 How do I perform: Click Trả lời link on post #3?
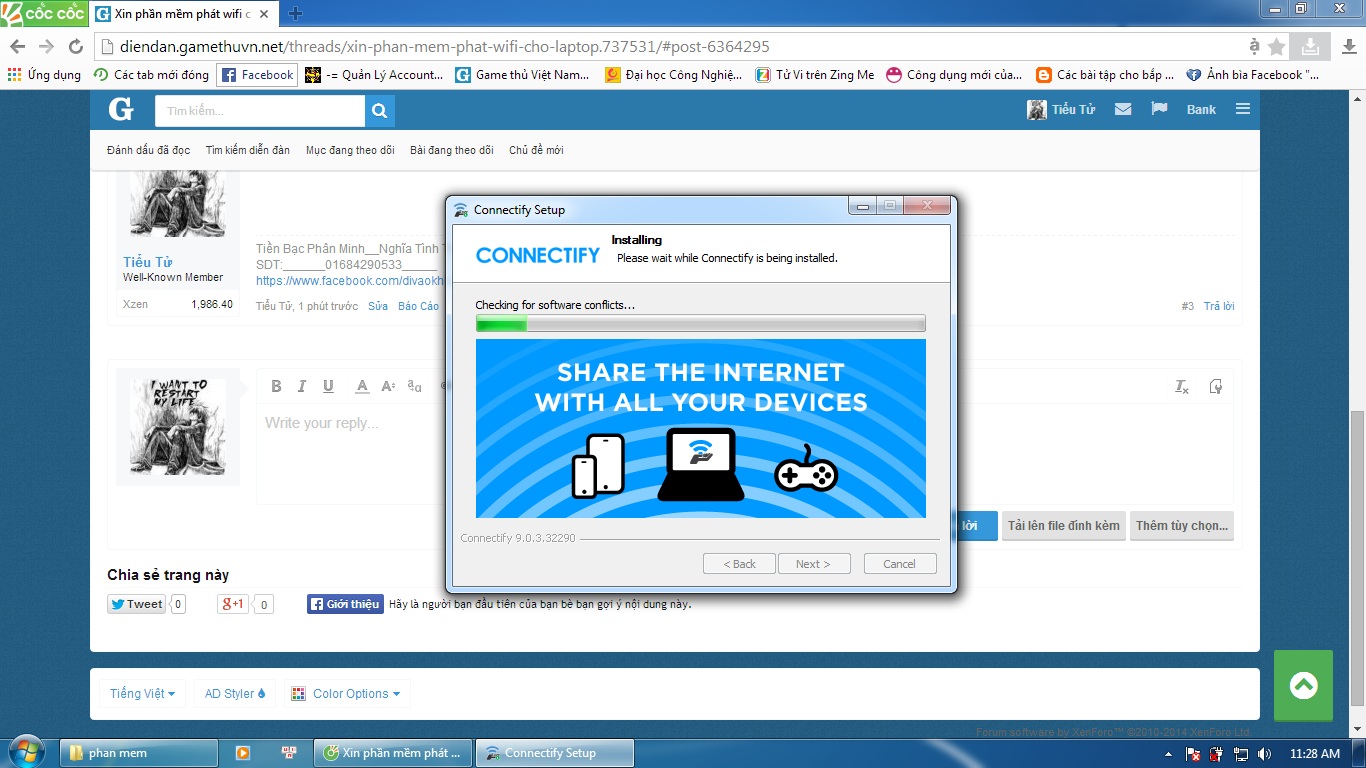pyautogui.click(x=1219, y=306)
